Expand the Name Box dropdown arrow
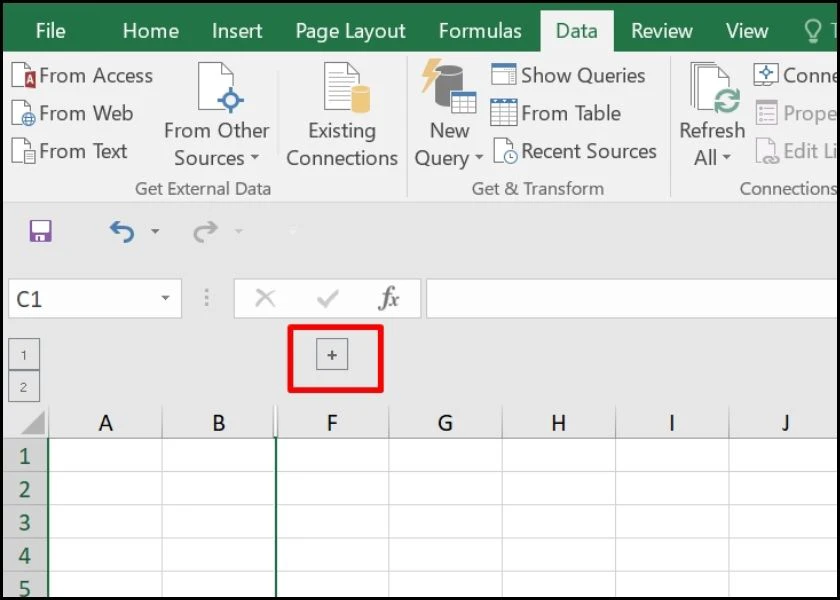Screen dimensions: 840x600 (165, 299)
